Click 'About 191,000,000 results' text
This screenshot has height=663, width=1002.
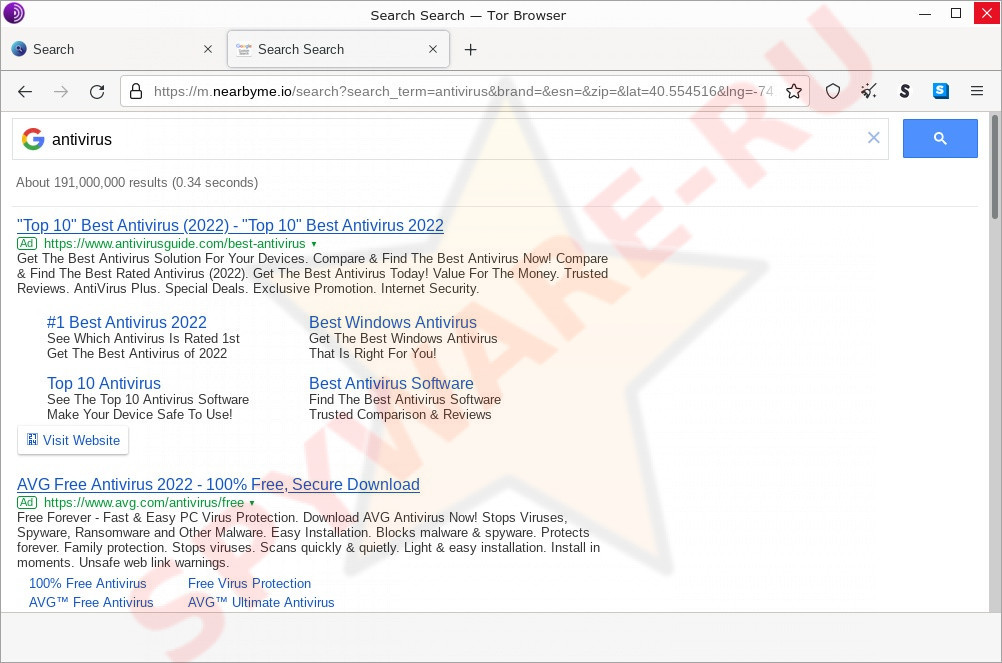(92, 183)
